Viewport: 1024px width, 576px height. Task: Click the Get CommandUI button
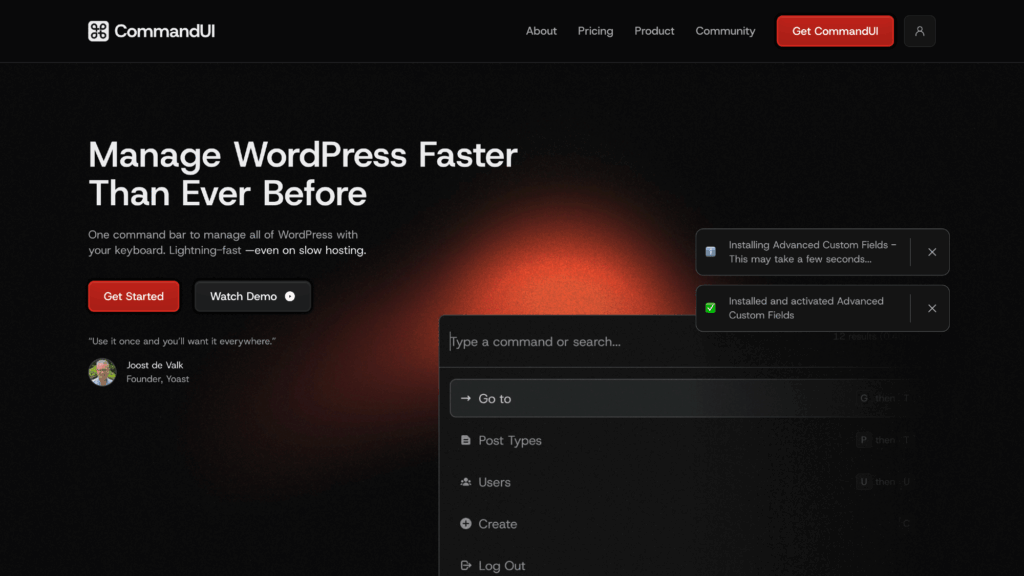tap(835, 31)
